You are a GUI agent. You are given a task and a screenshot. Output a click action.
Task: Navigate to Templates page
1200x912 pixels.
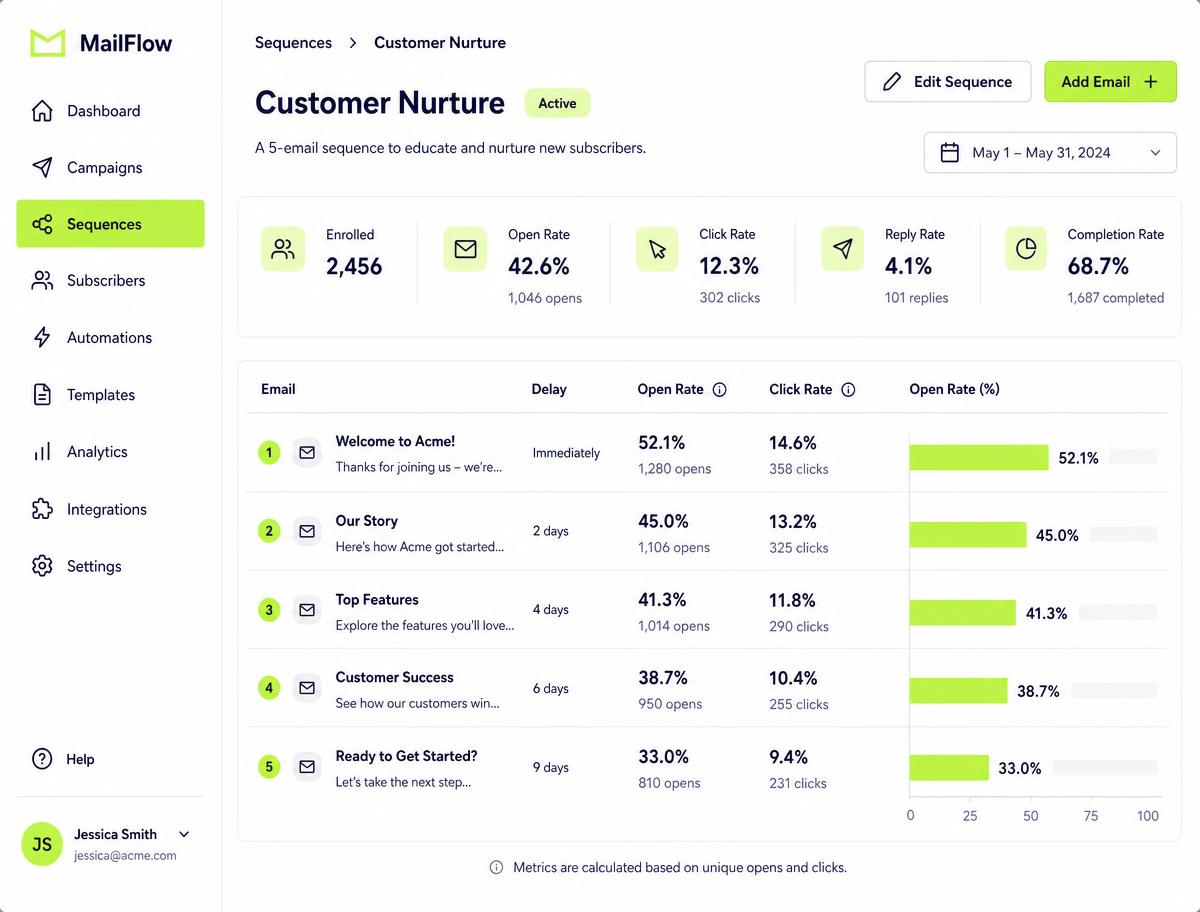(x=110, y=395)
